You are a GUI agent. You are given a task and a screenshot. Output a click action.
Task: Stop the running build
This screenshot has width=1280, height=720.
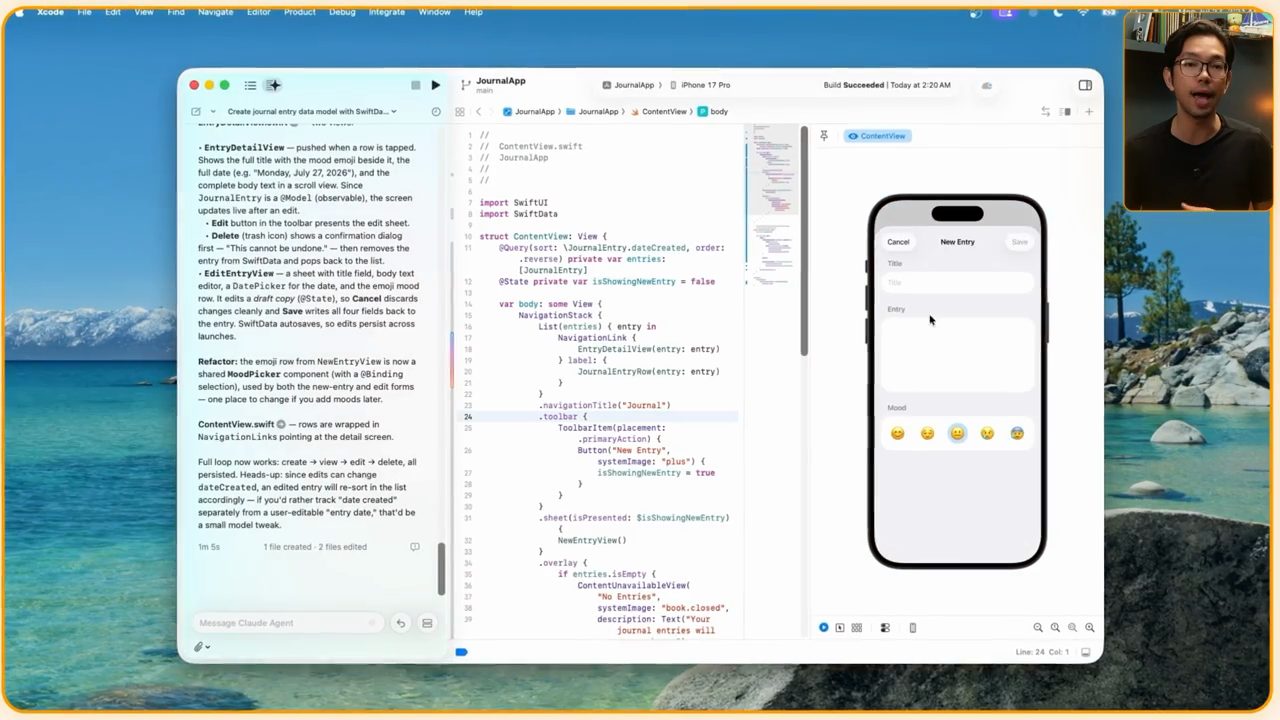coord(415,85)
